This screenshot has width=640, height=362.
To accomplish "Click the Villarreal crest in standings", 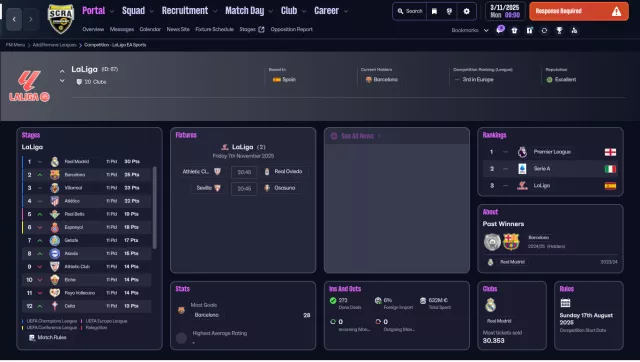I will point(55,188).
